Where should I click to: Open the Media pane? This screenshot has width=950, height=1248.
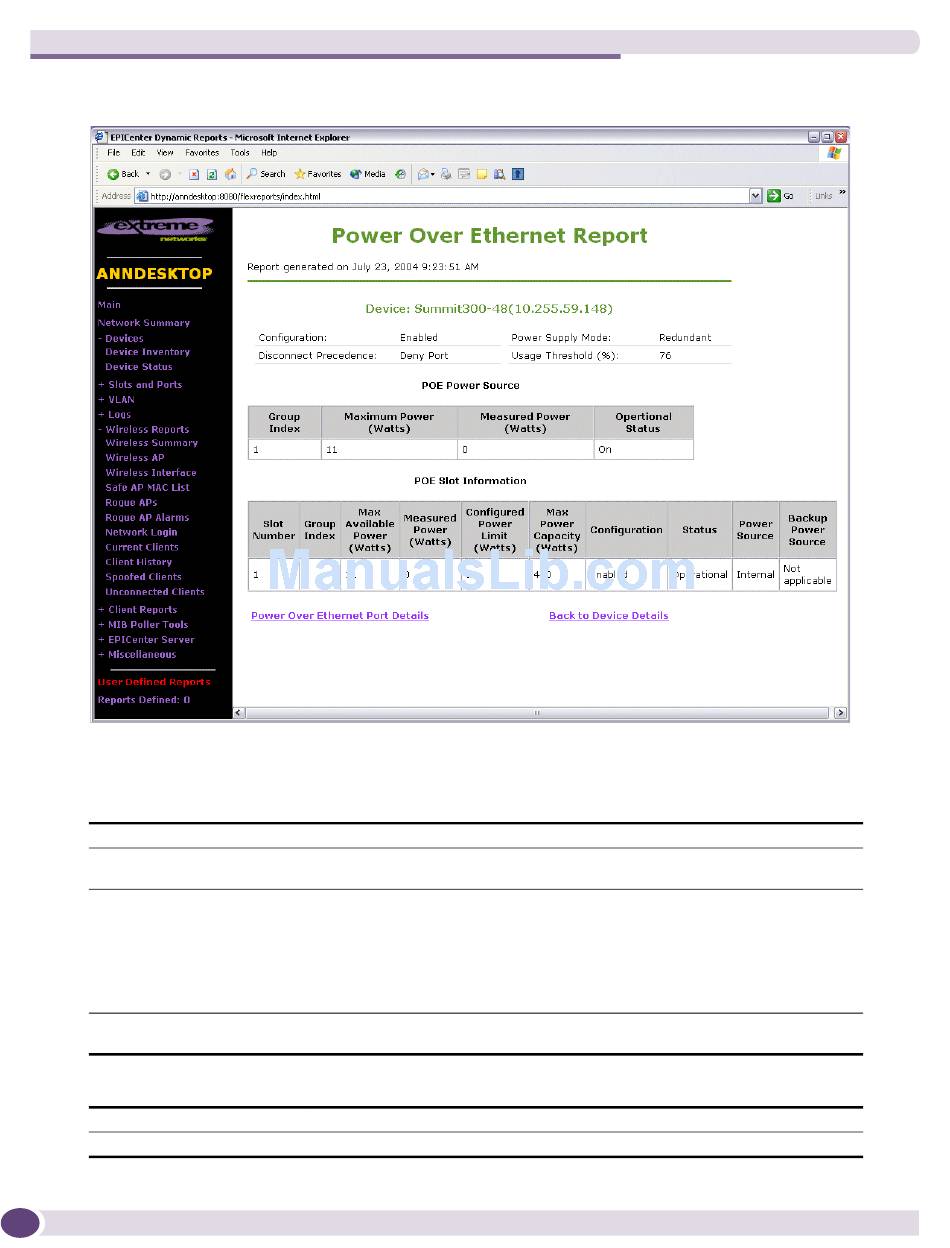pos(368,174)
